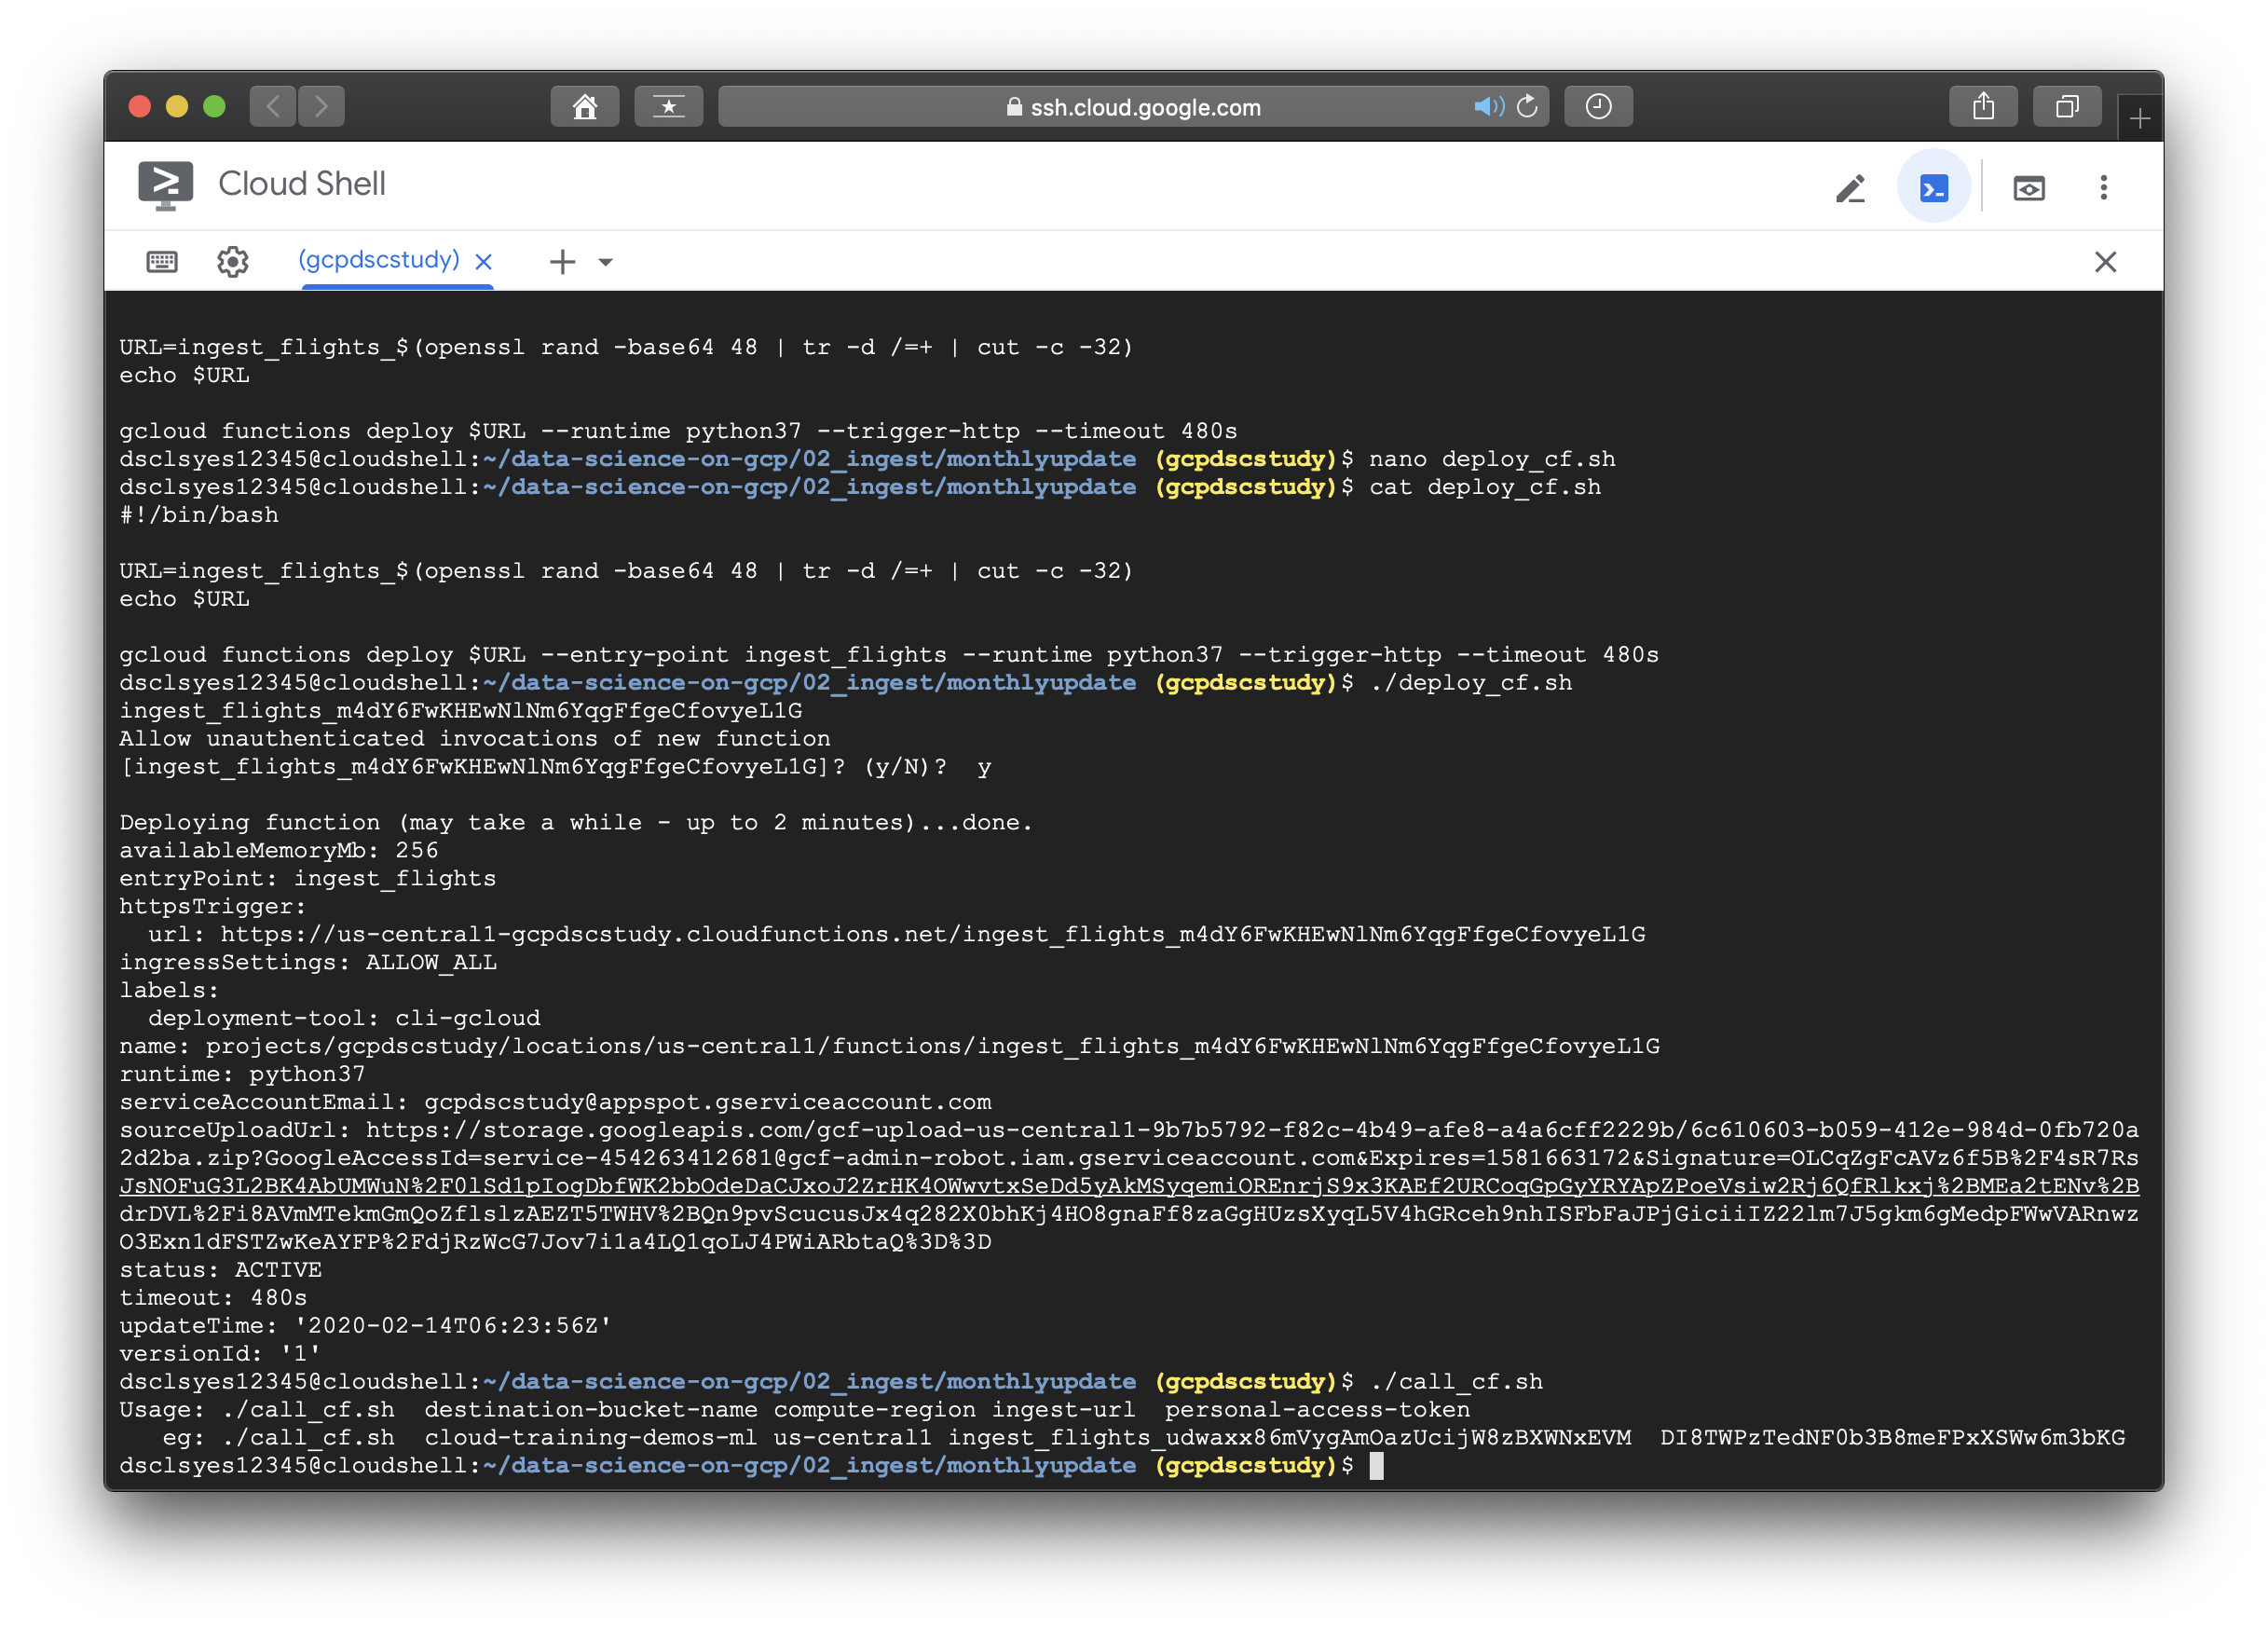Open the three-dot more options menu
Image resolution: width=2268 pixels, height=1629 pixels.
[2103, 187]
